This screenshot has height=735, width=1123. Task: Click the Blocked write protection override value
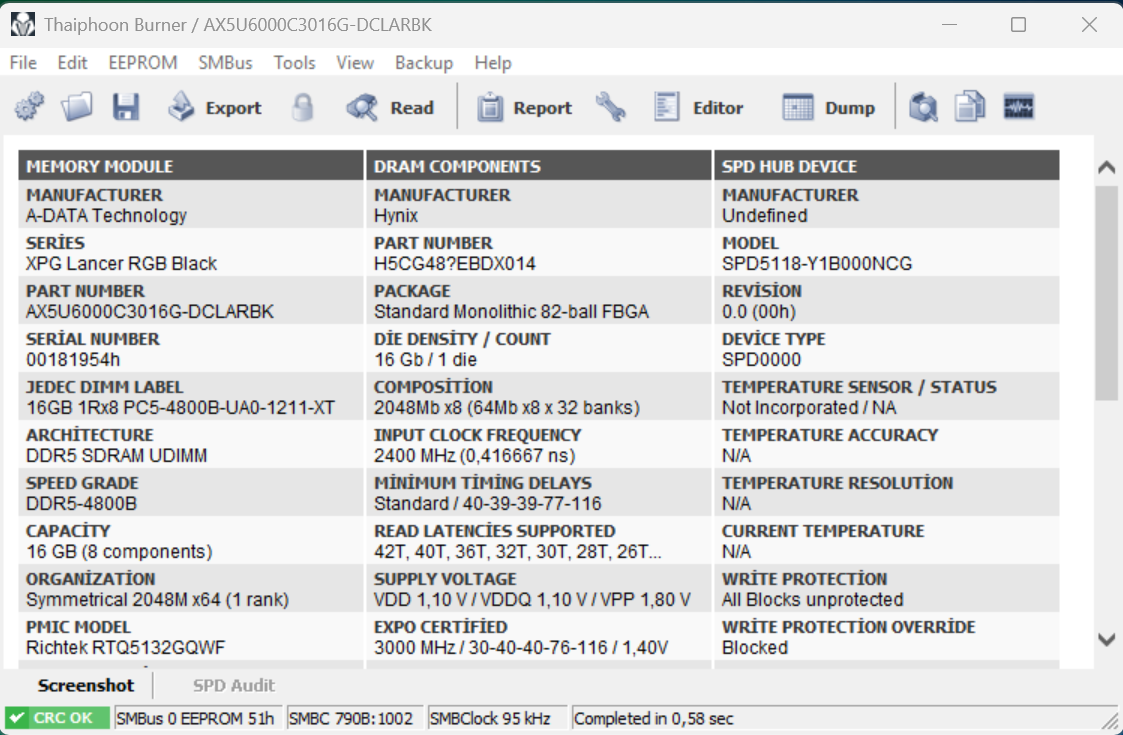pos(754,648)
